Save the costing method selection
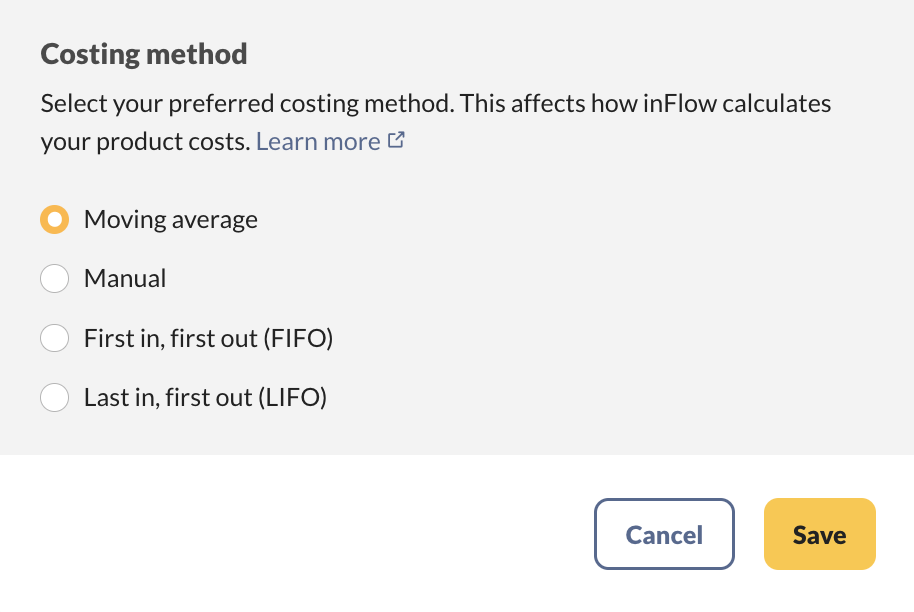The width and height of the screenshot is (914, 612). click(x=819, y=535)
